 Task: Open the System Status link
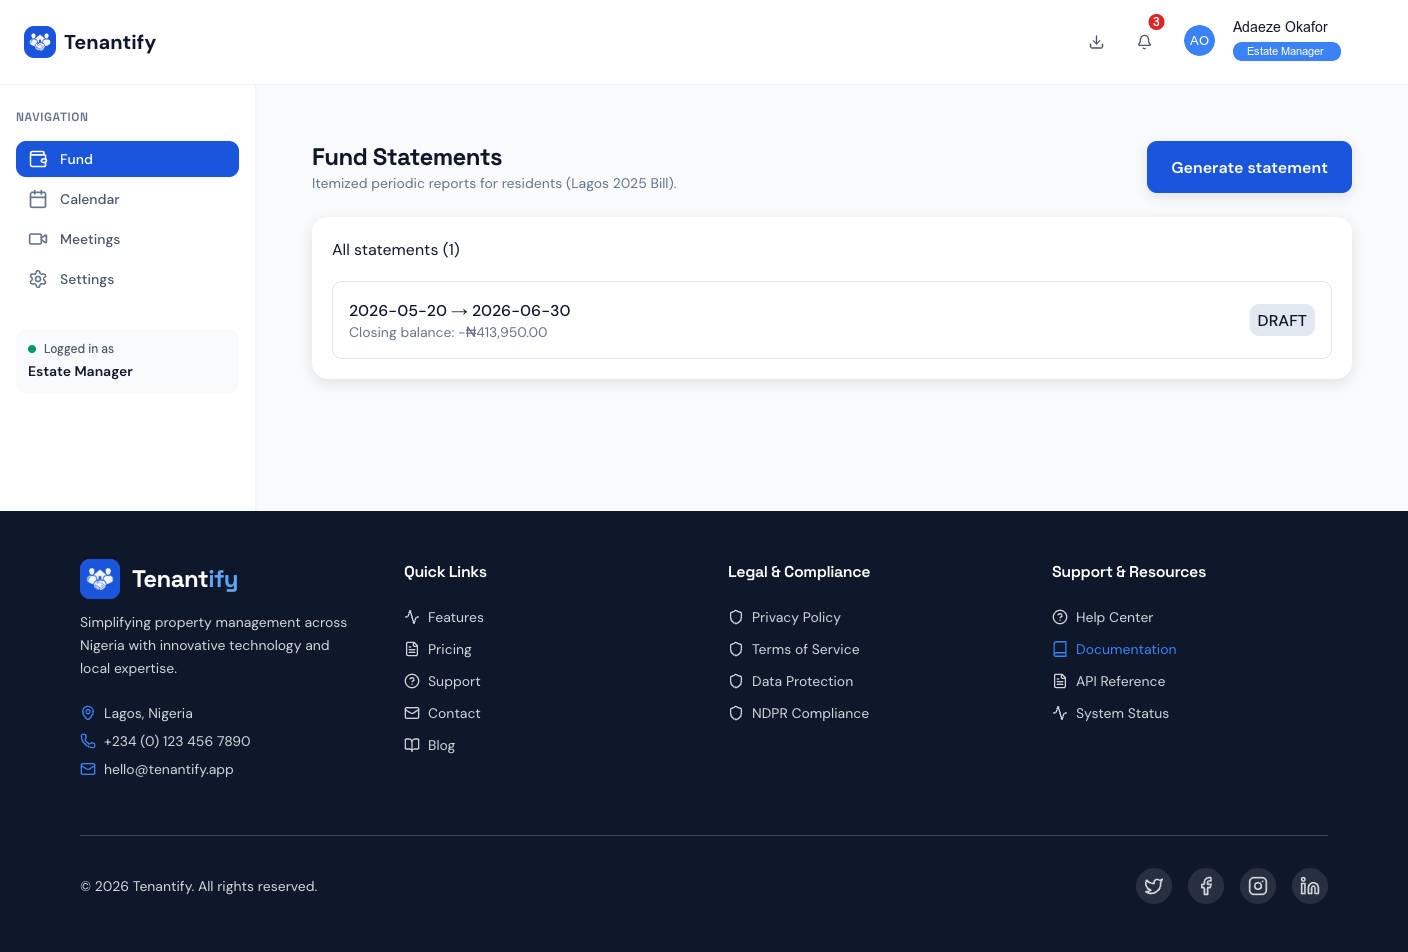tap(1122, 713)
